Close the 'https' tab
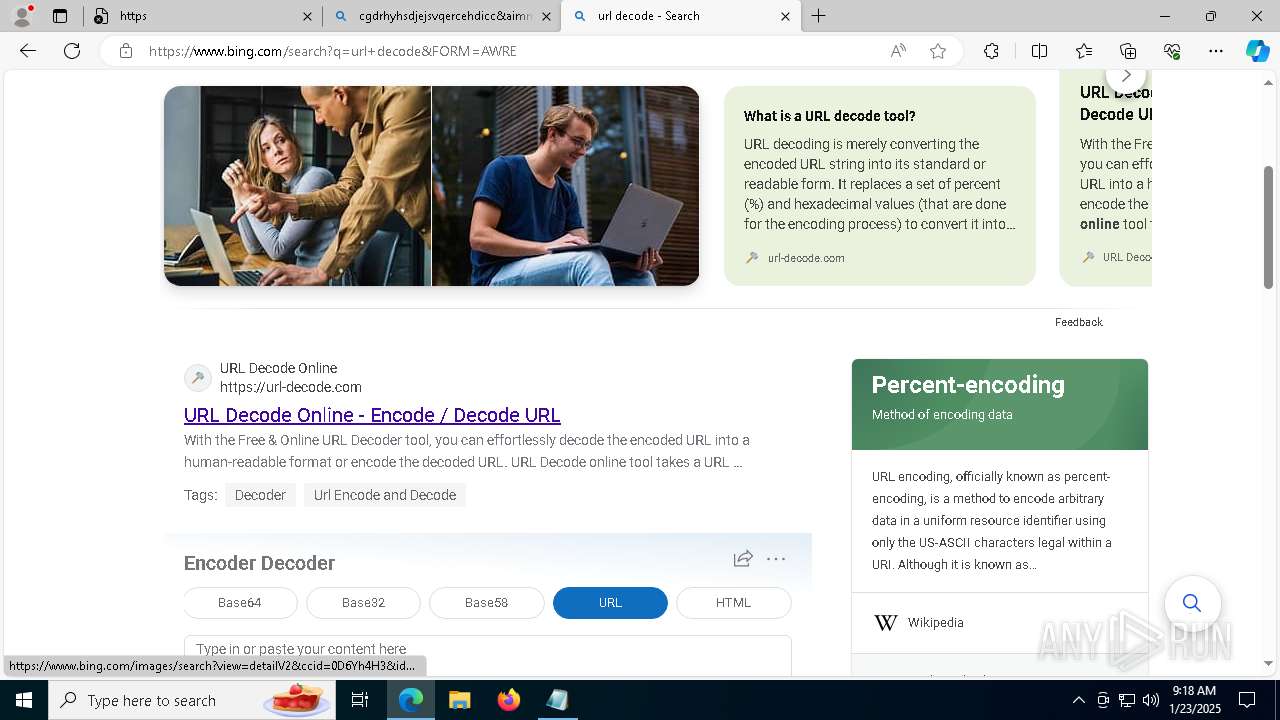The image size is (1280, 720). (x=307, y=16)
